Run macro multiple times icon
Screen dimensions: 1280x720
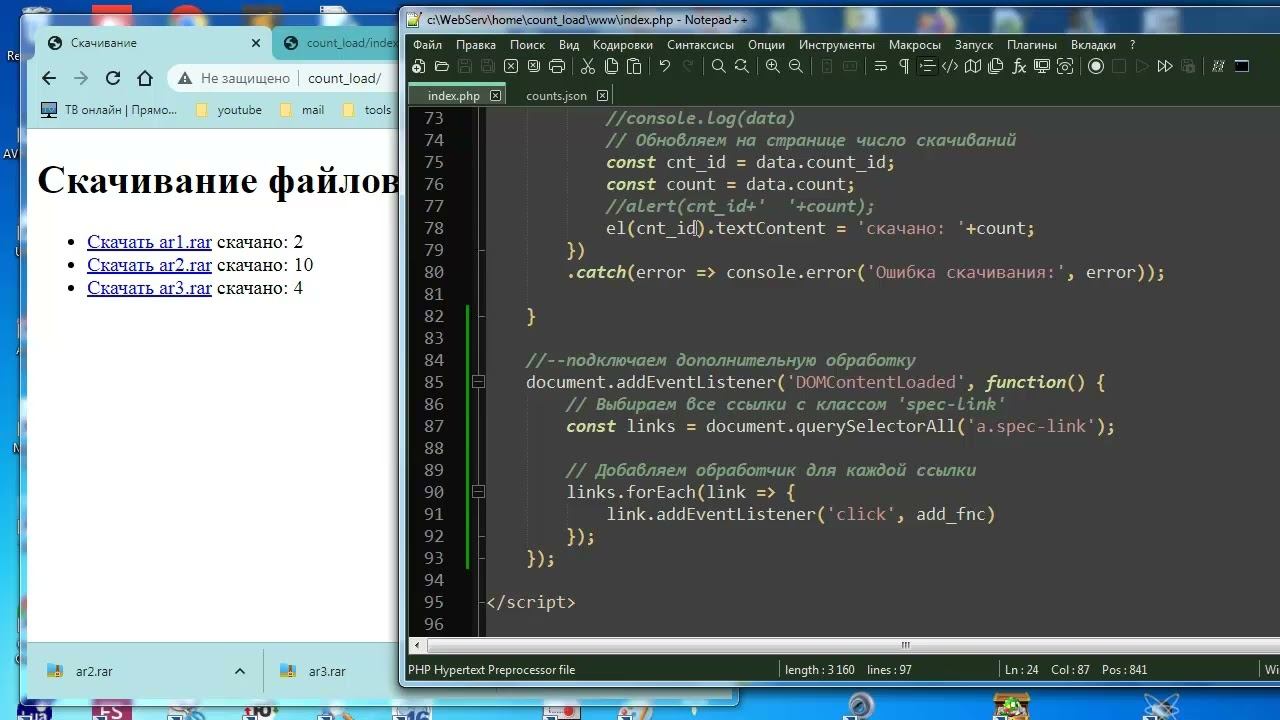(x=1165, y=66)
